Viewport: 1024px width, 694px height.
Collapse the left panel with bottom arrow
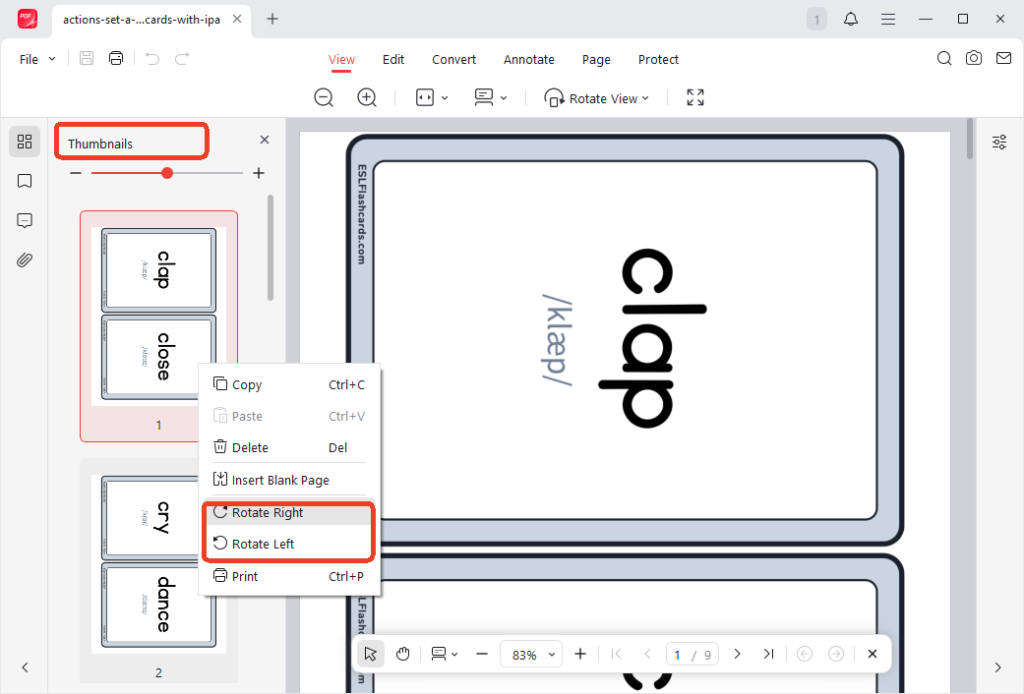pos(25,667)
